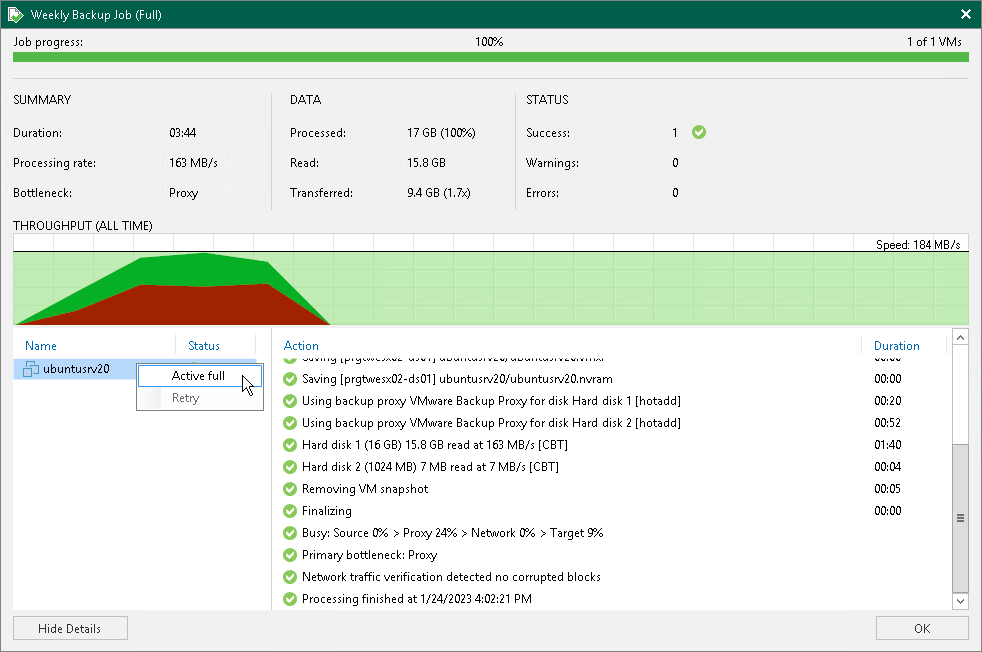Sort by the Status column header
The width and height of the screenshot is (982, 652).
click(x=203, y=345)
